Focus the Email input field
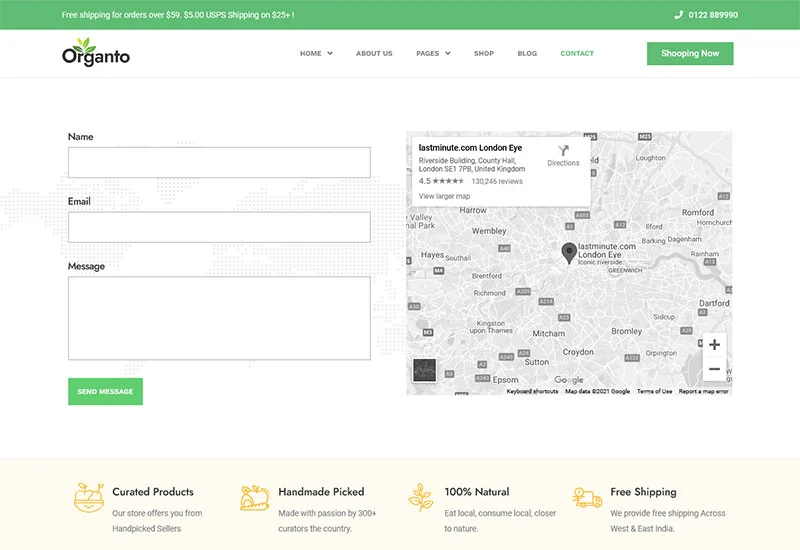The image size is (800, 550). coord(219,227)
